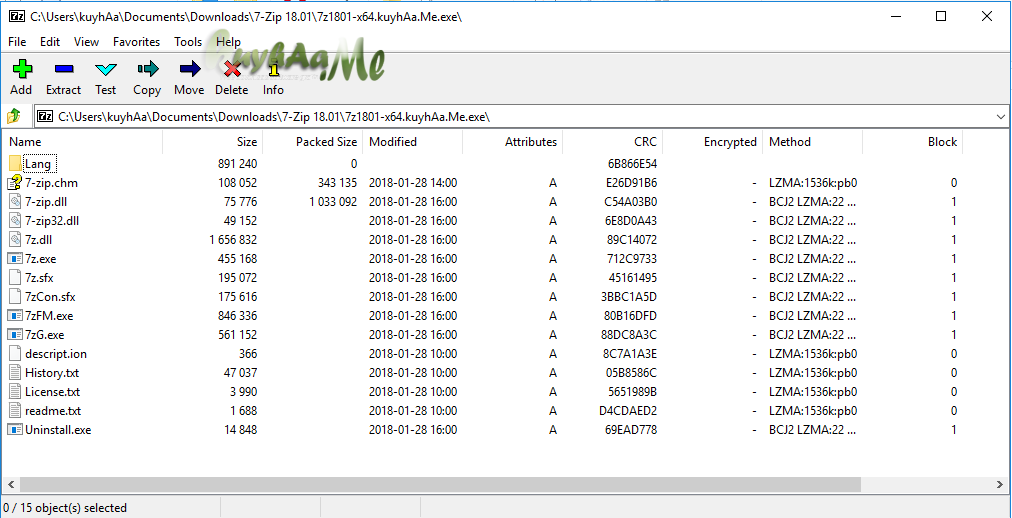The image size is (1012, 518).
Task: Click descript.ion's LZMA:1536k:pb0 method value
Action: coord(813,354)
